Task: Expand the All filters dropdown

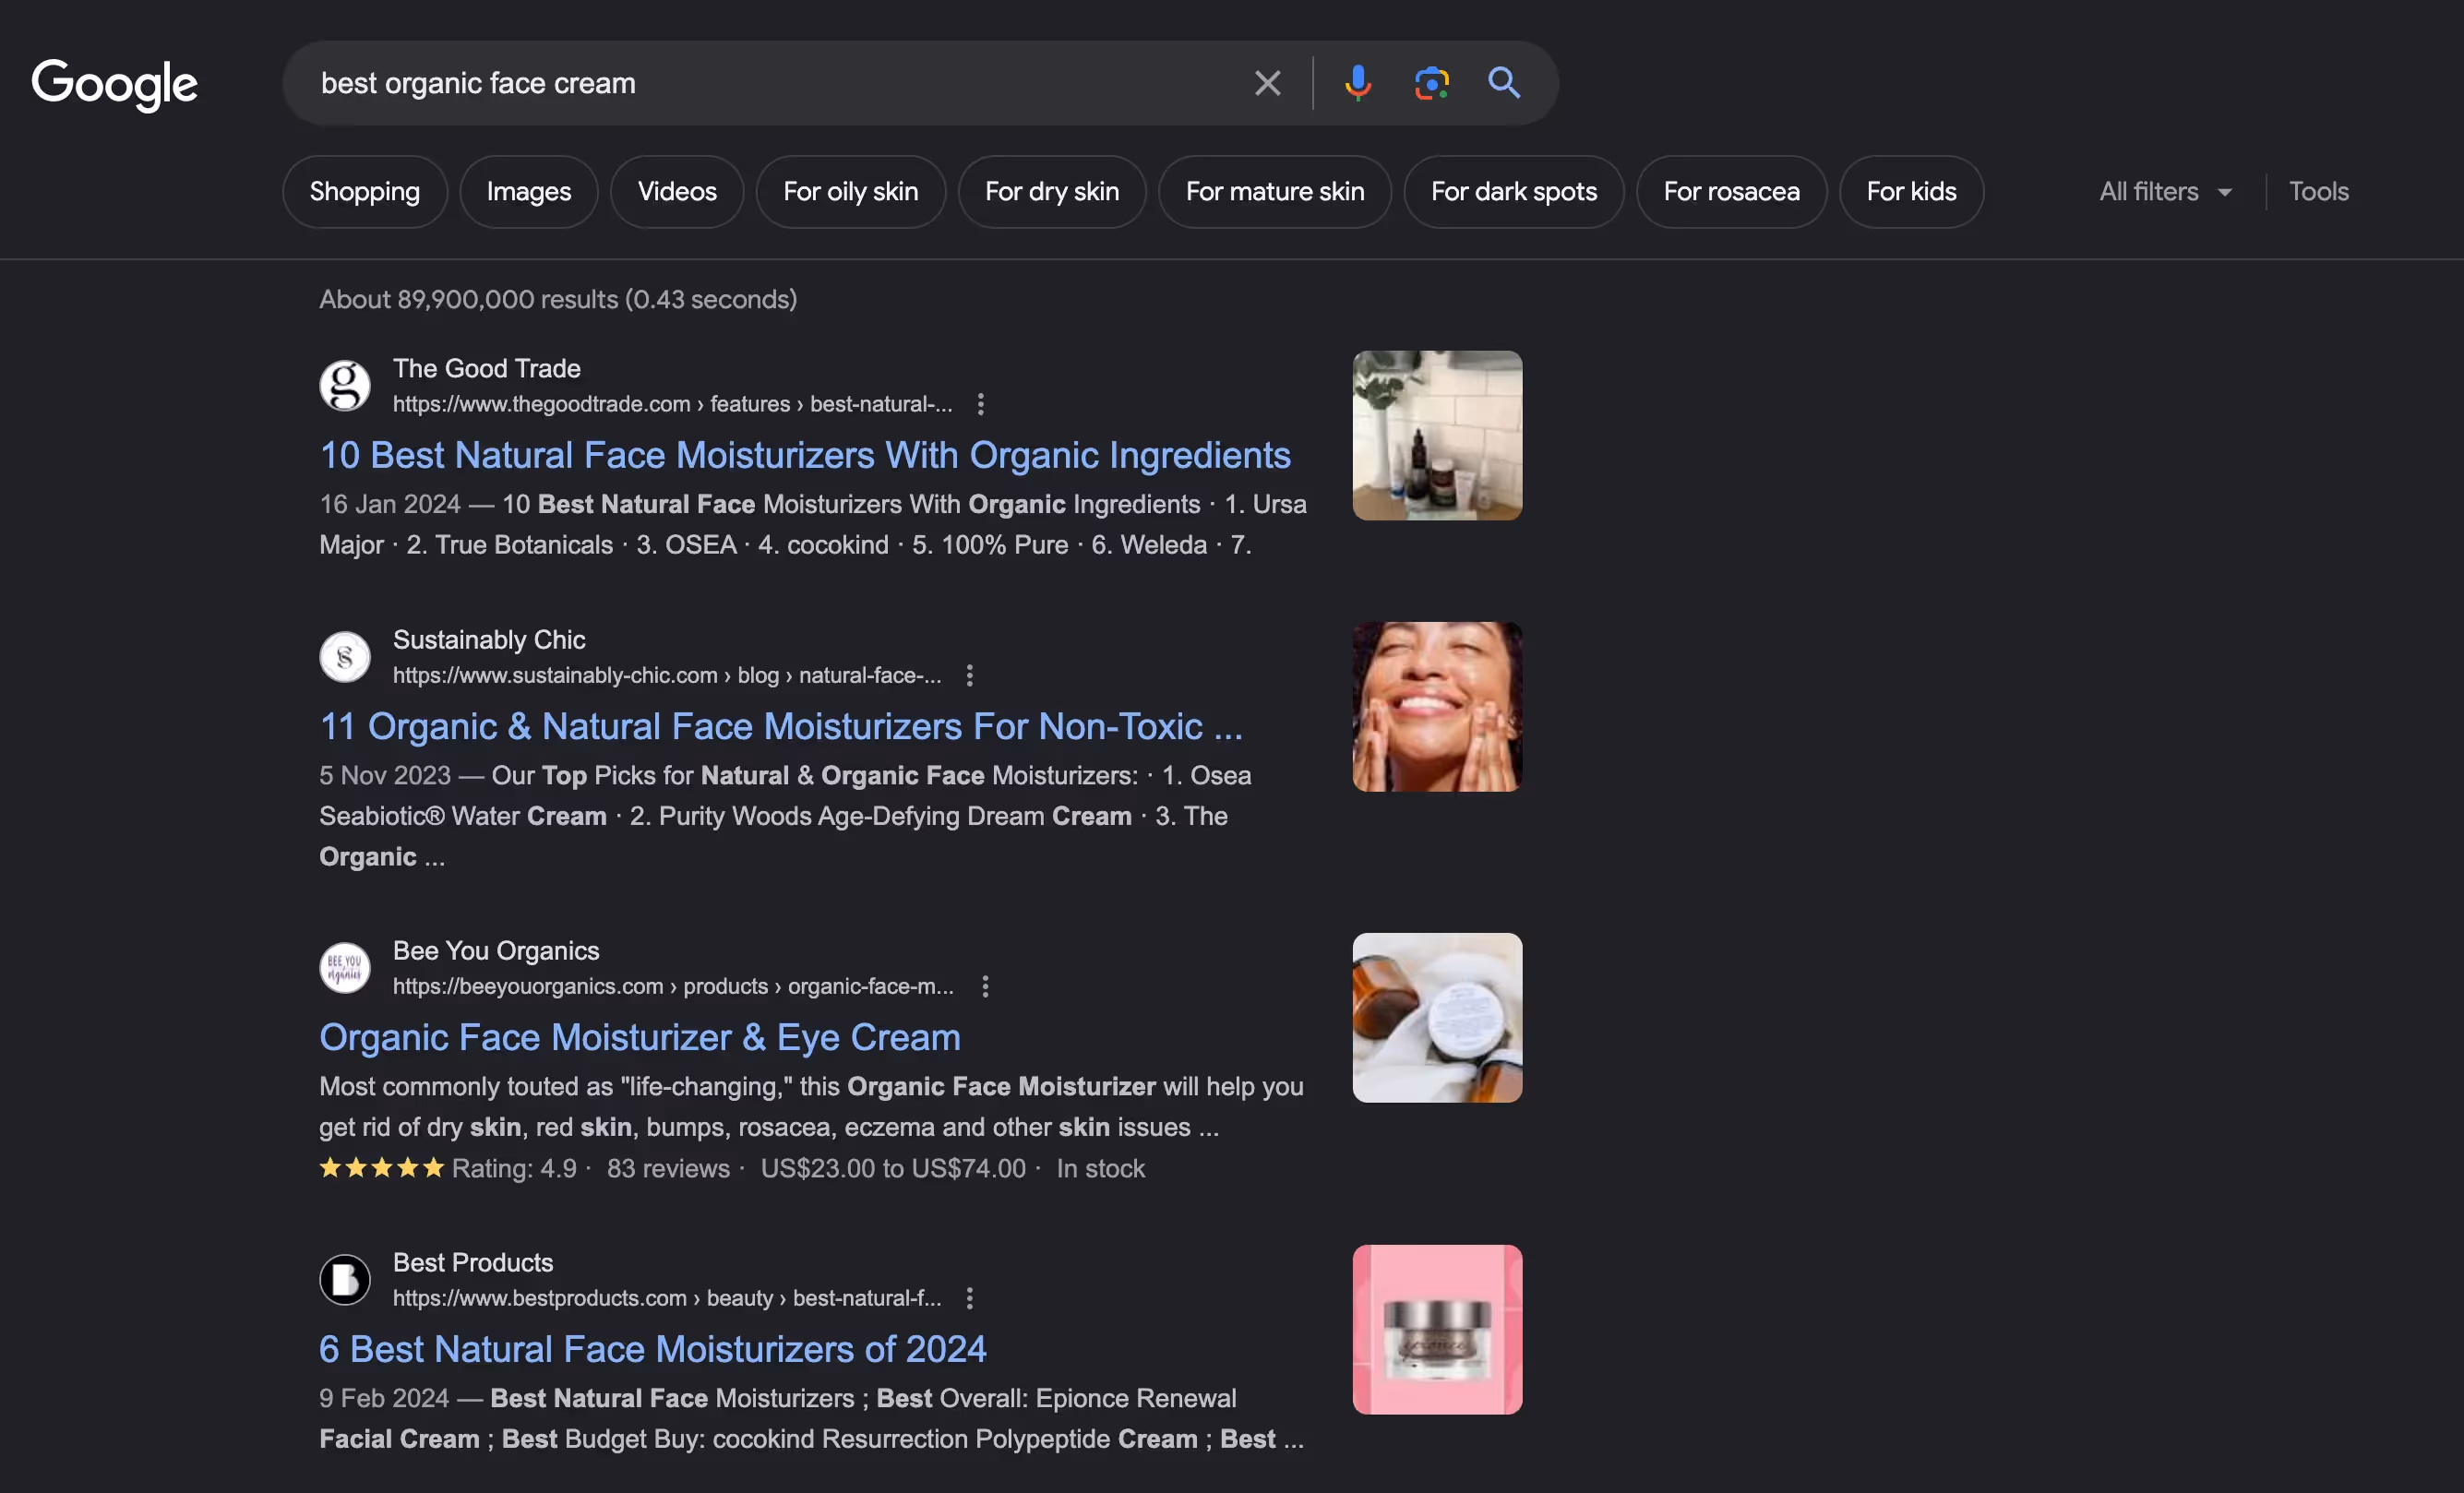Action: coord(2165,192)
